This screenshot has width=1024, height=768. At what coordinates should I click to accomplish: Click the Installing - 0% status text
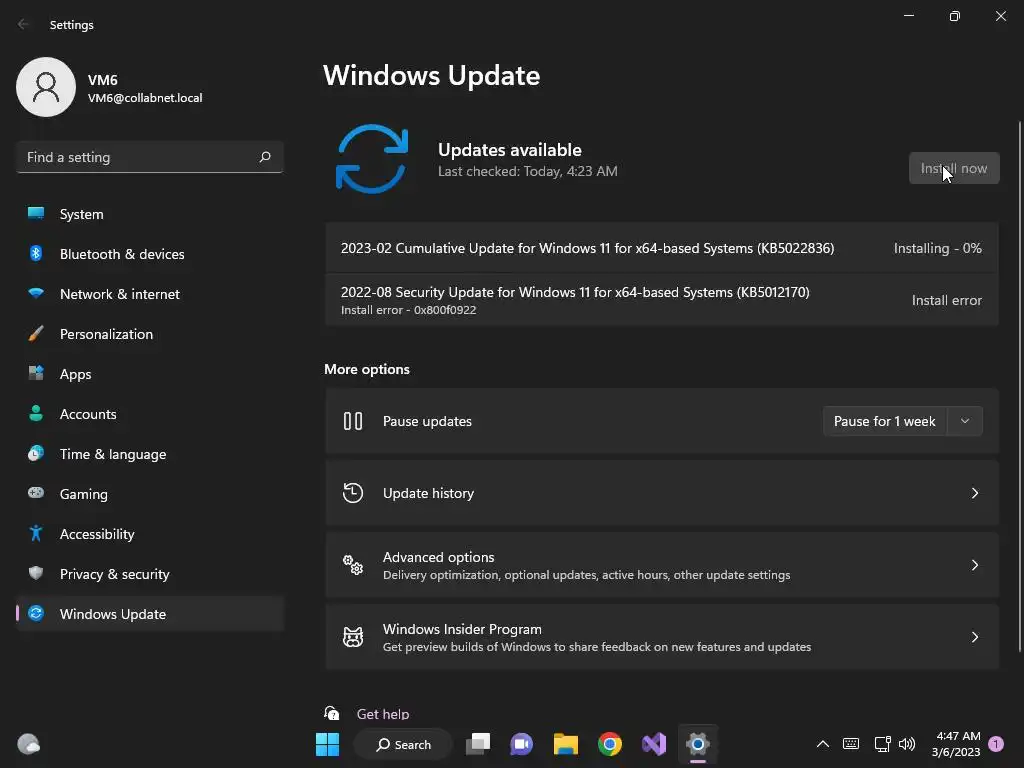937,248
